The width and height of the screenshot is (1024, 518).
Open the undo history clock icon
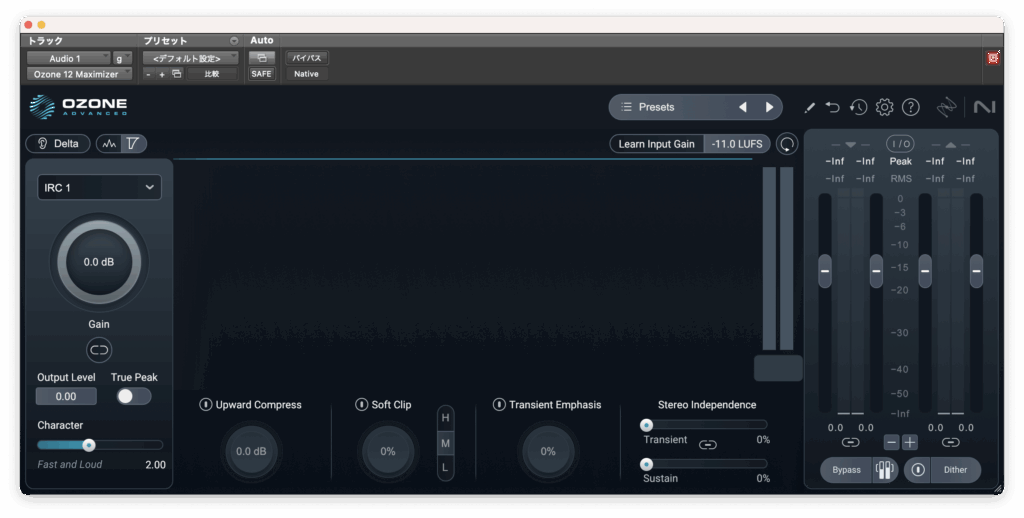(858, 107)
